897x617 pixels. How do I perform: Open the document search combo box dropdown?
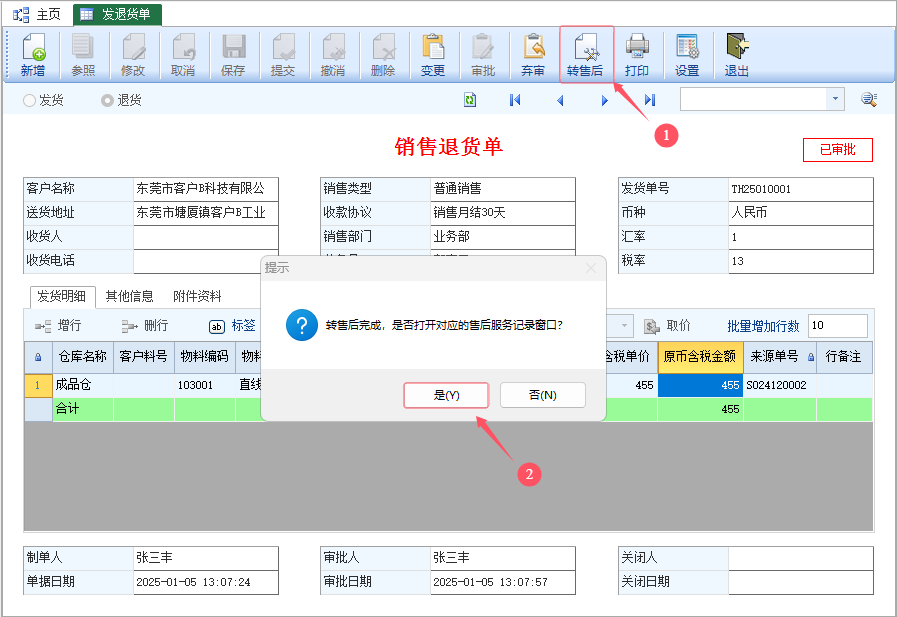pos(835,99)
